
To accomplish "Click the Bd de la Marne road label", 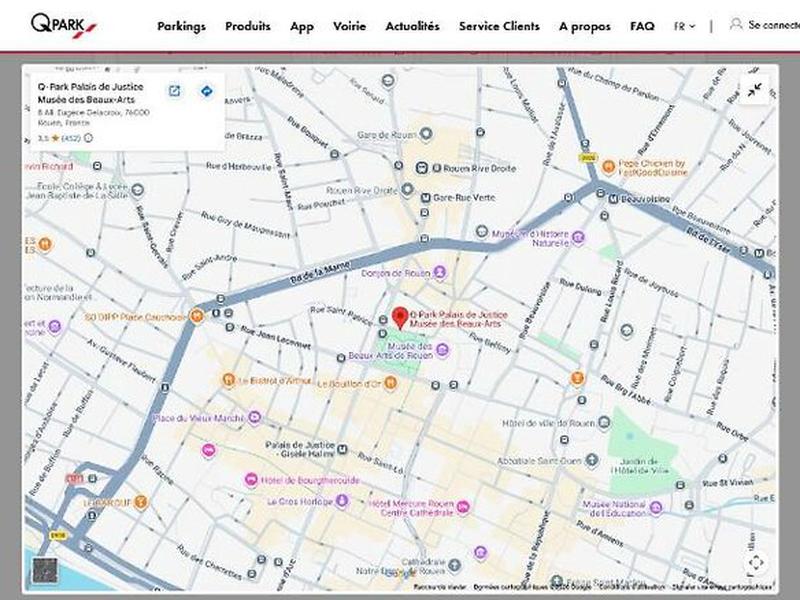I will click(x=321, y=272).
